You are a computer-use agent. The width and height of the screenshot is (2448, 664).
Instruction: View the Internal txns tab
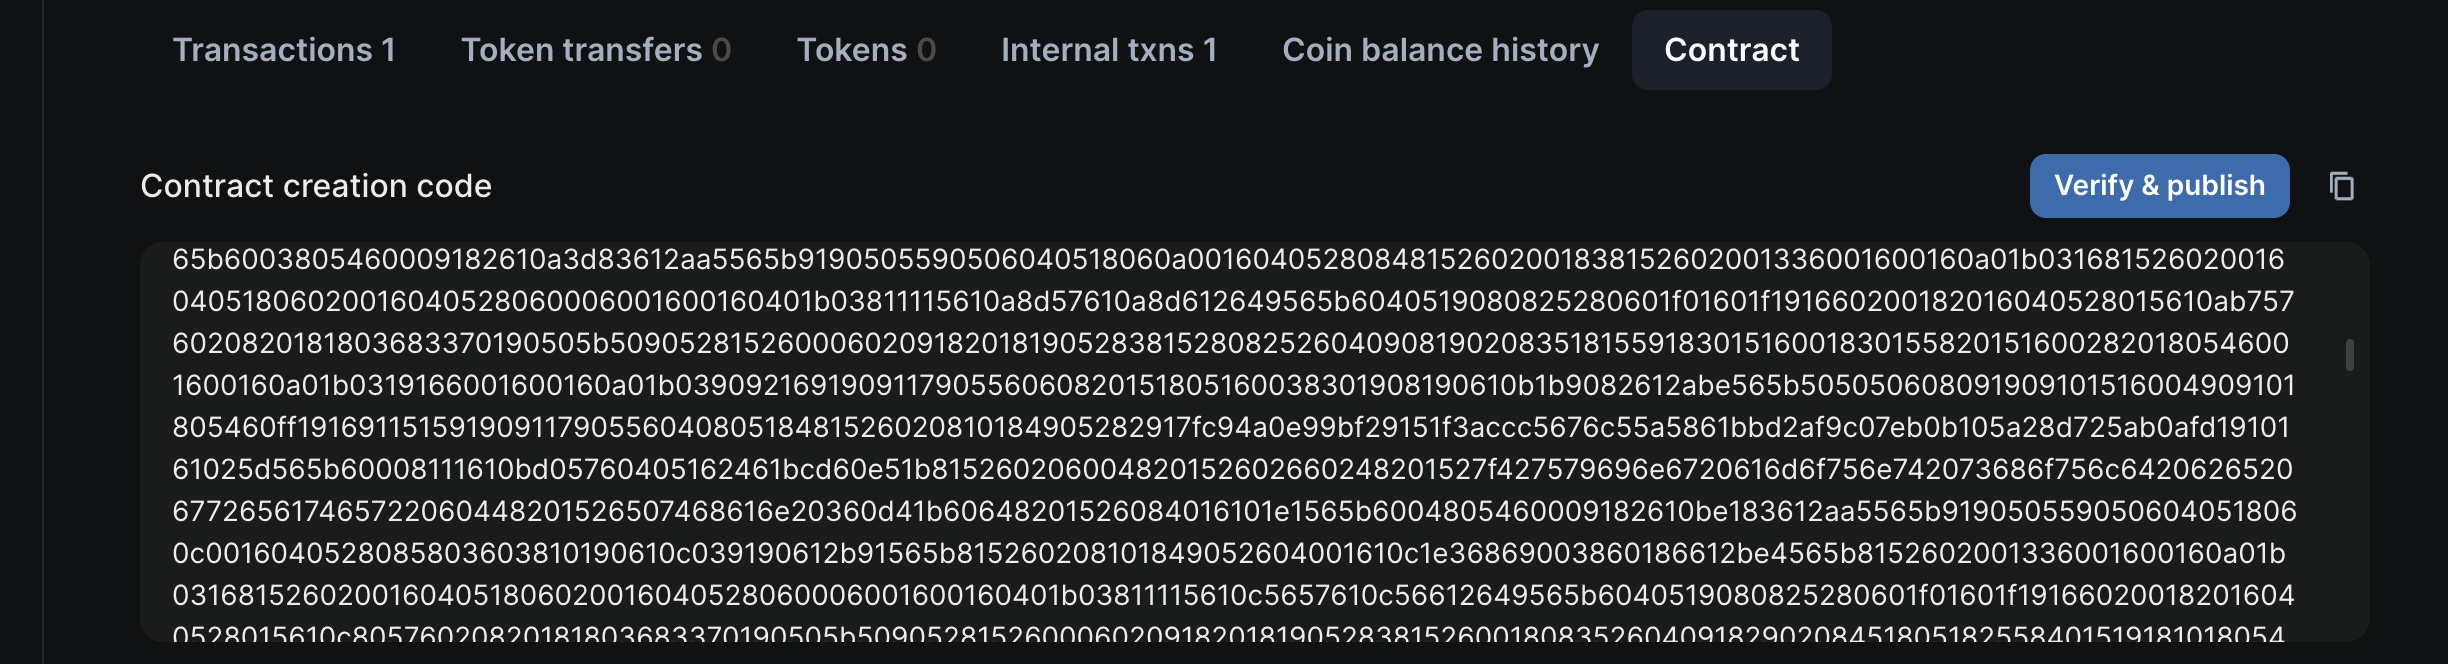(x=1108, y=49)
